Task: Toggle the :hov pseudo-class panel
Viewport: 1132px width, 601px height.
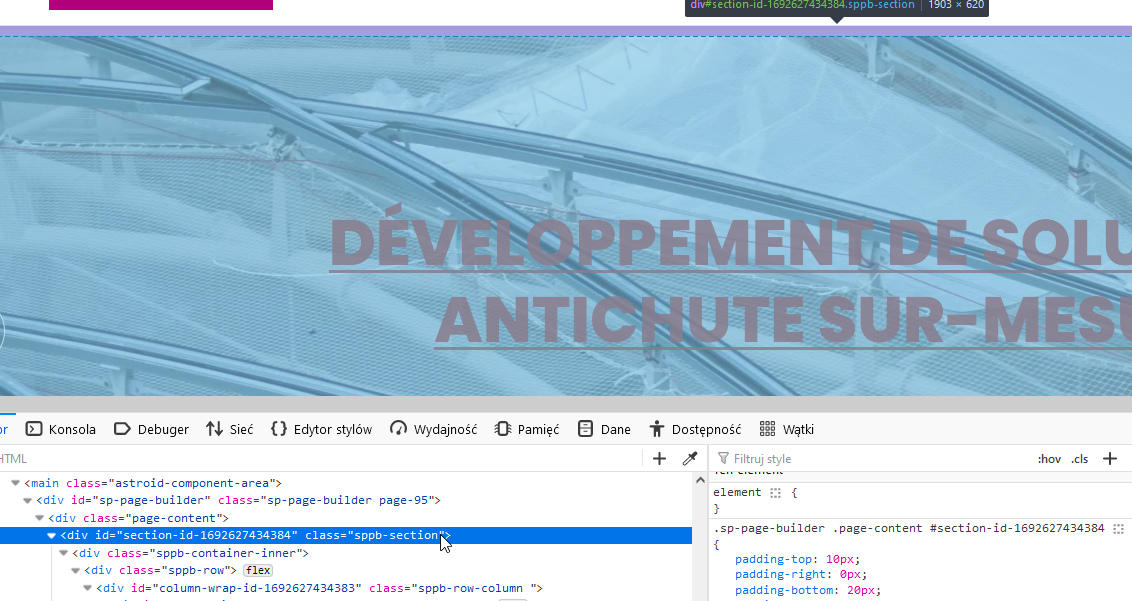Action: (x=1049, y=459)
